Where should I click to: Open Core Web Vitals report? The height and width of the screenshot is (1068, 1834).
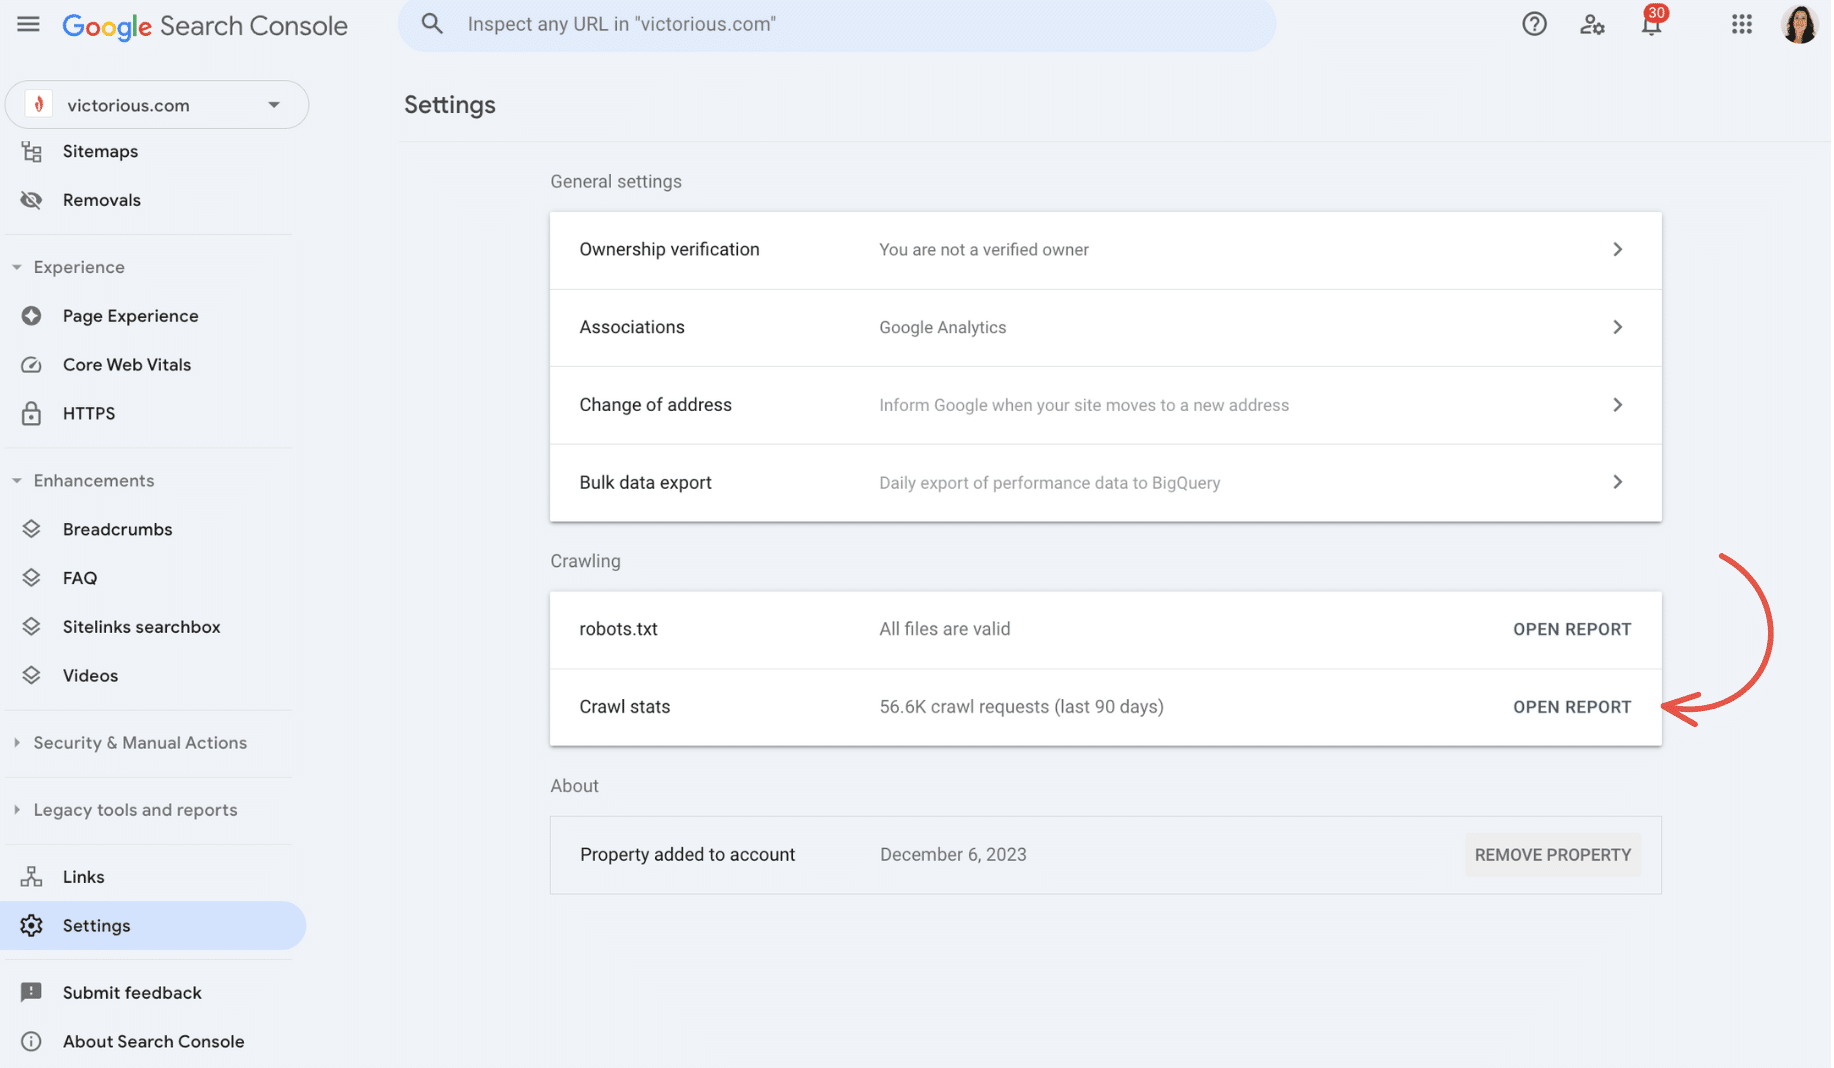click(127, 365)
